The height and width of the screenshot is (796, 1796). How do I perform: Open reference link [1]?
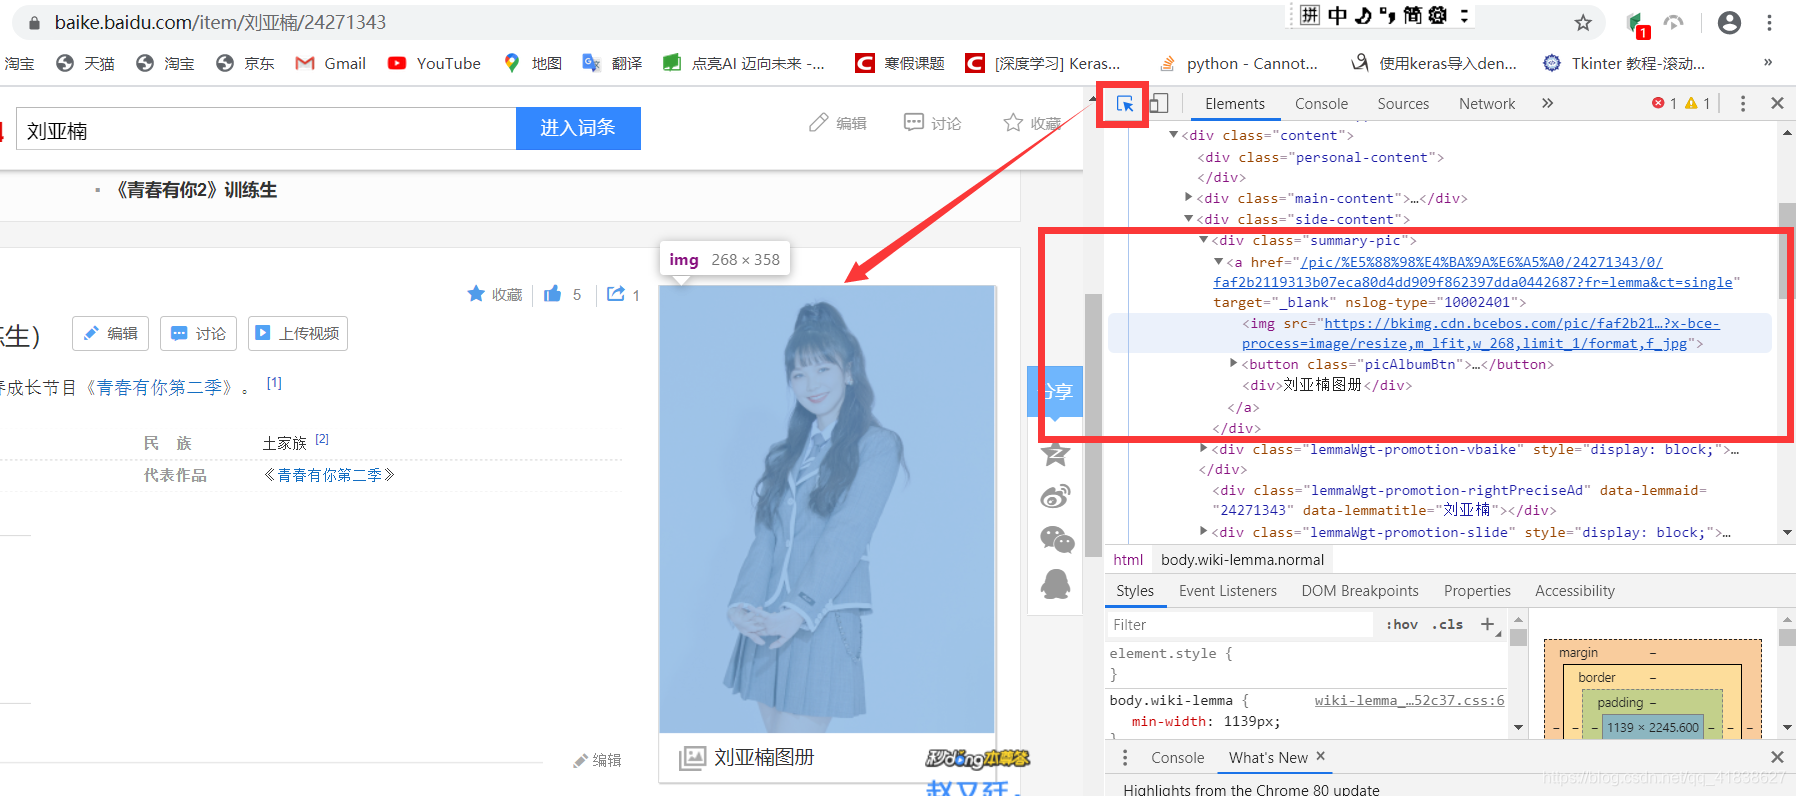(x=274, y=383)
